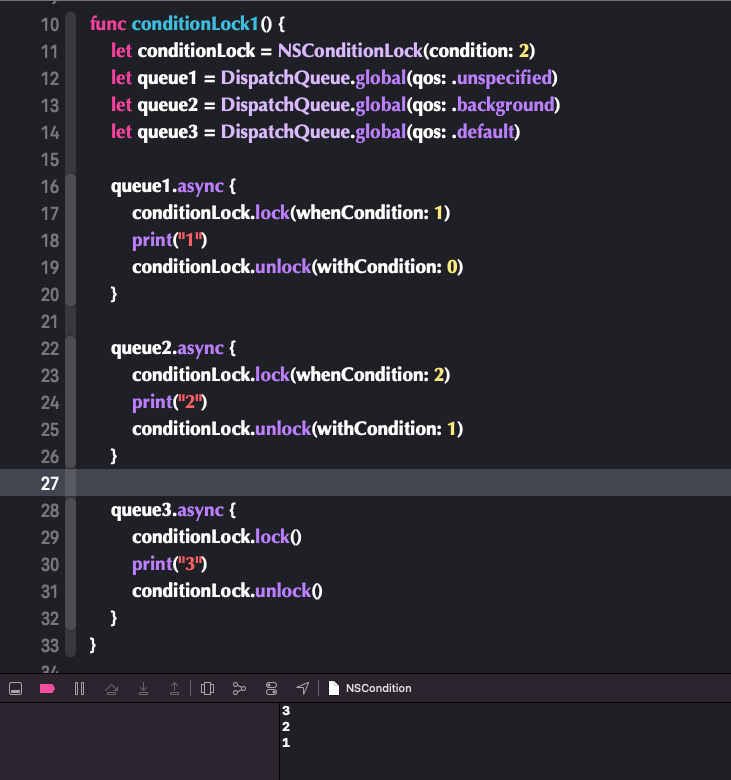Click .default qos value on line 14
Image resolution: width=731 pixels, height=780 pixels.
483,131
